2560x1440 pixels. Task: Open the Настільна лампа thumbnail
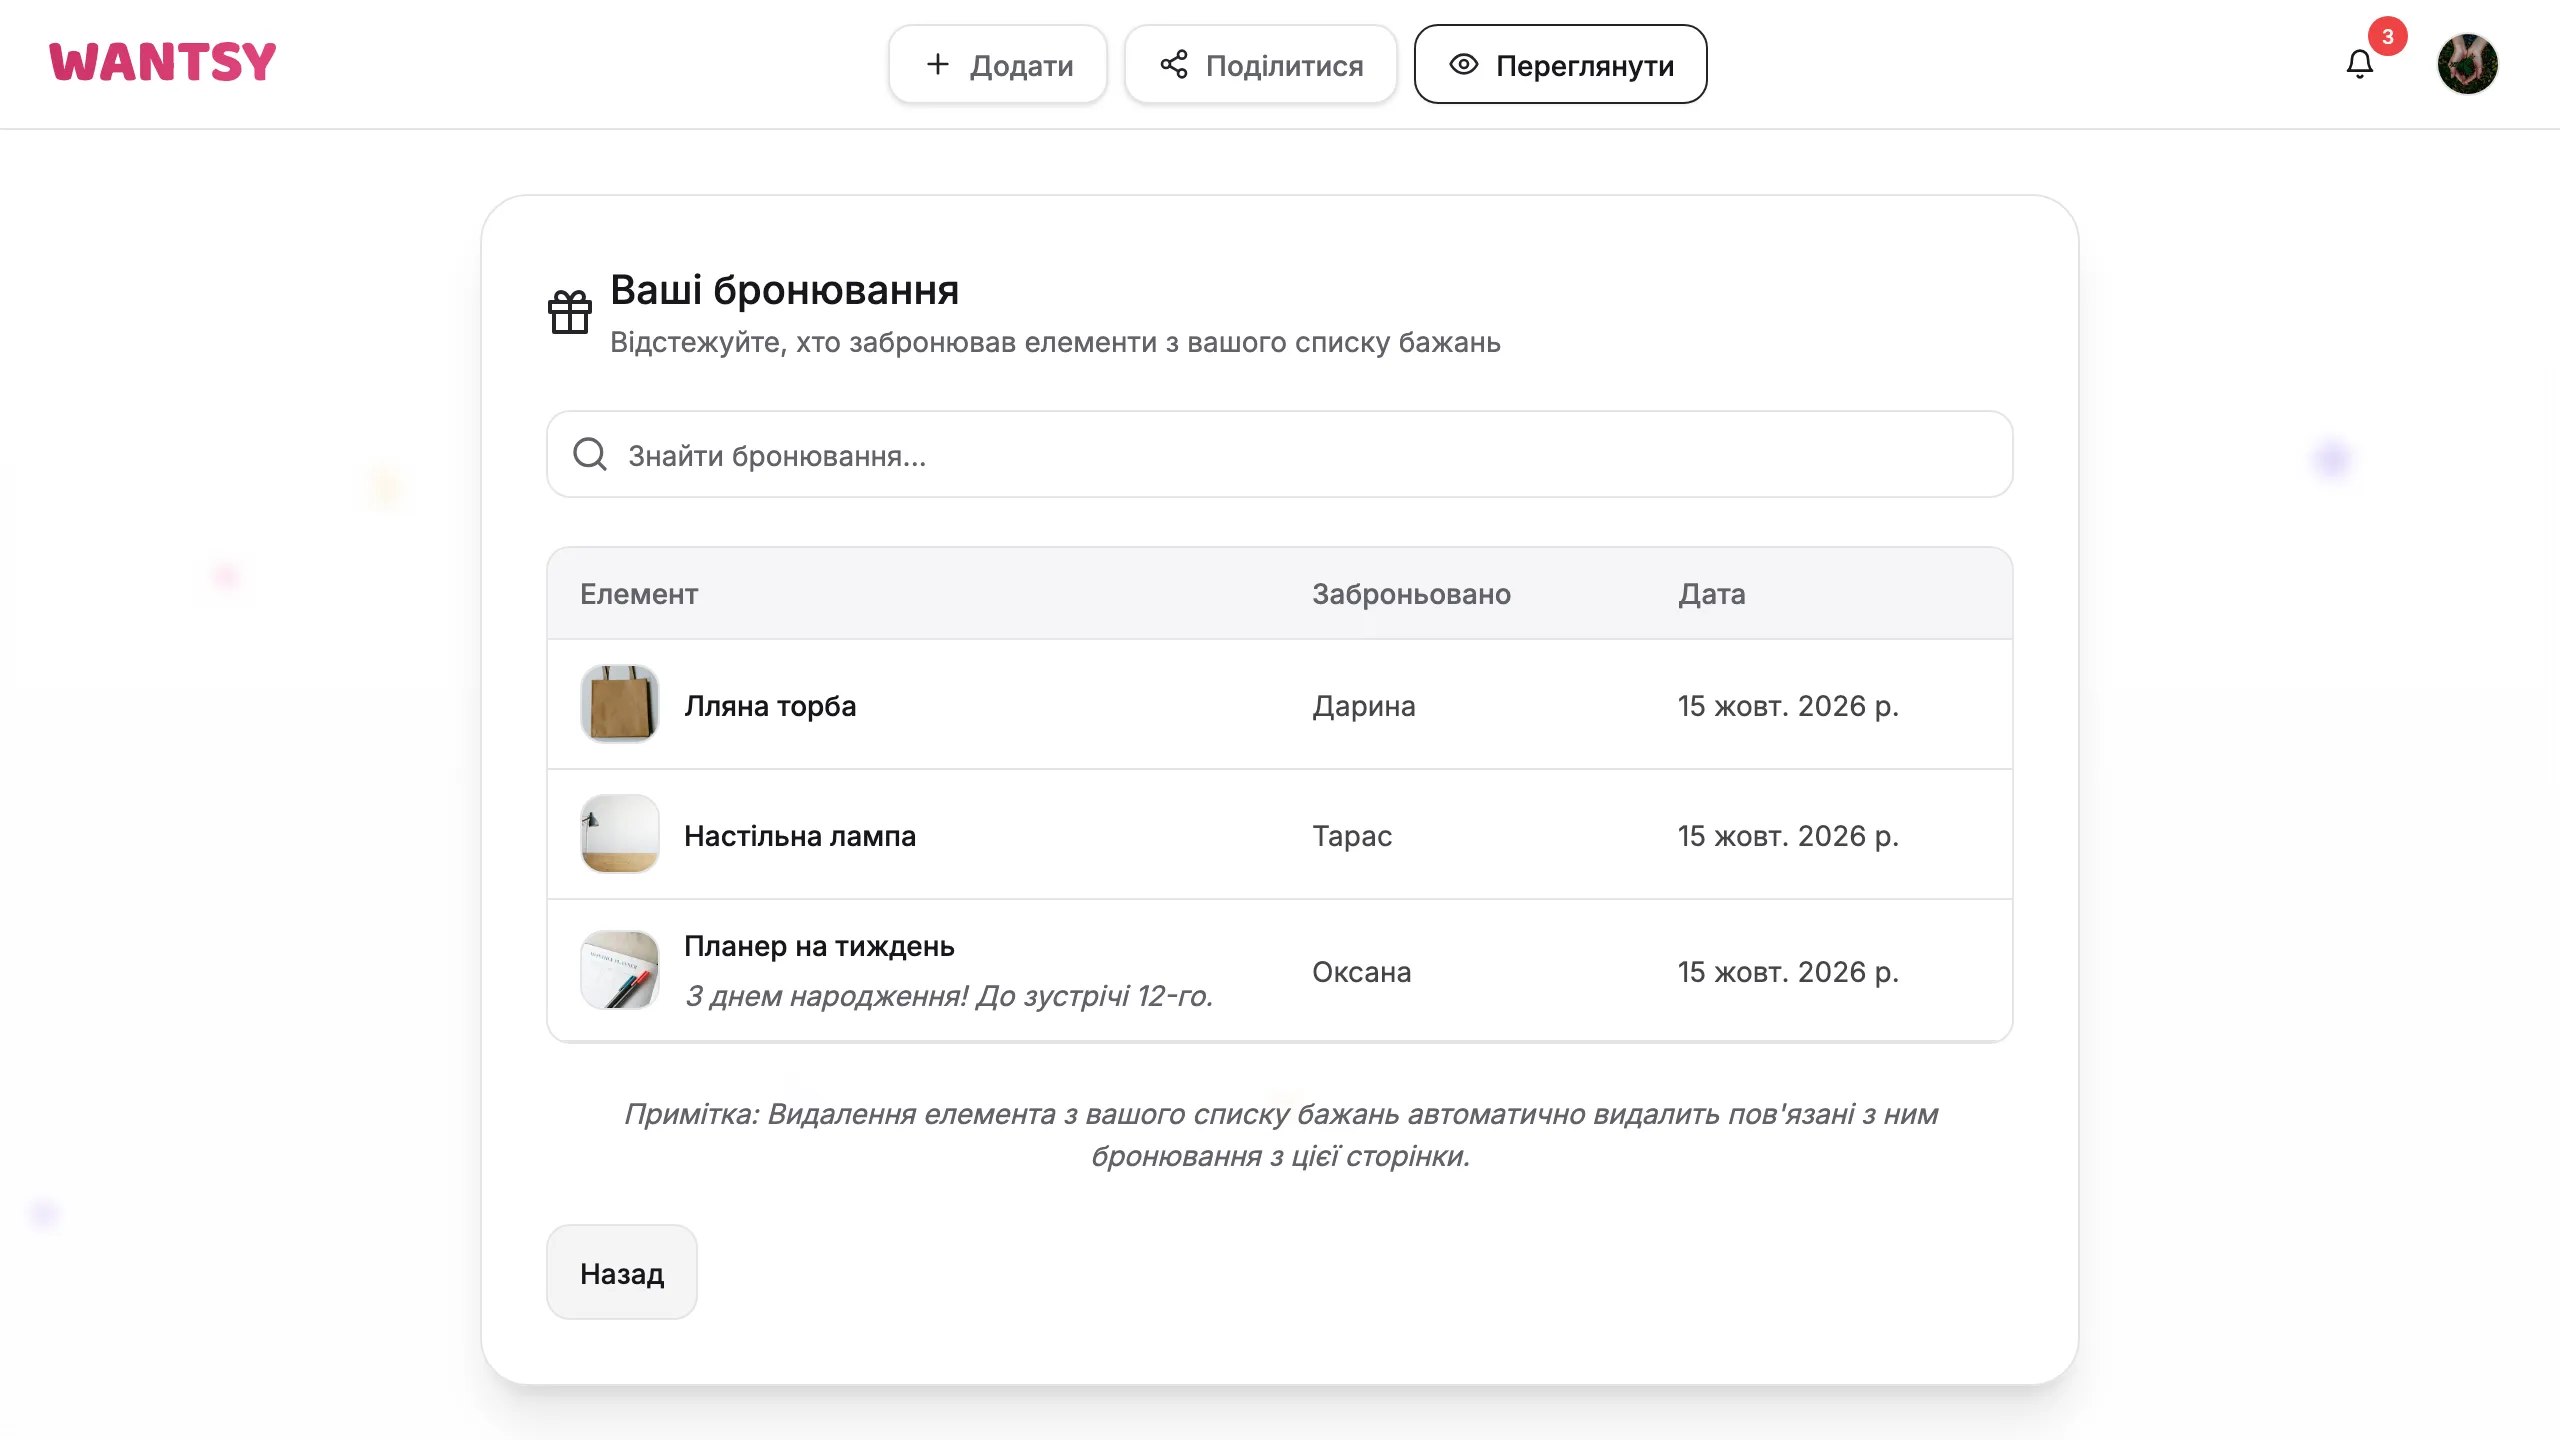coord(620,834)
